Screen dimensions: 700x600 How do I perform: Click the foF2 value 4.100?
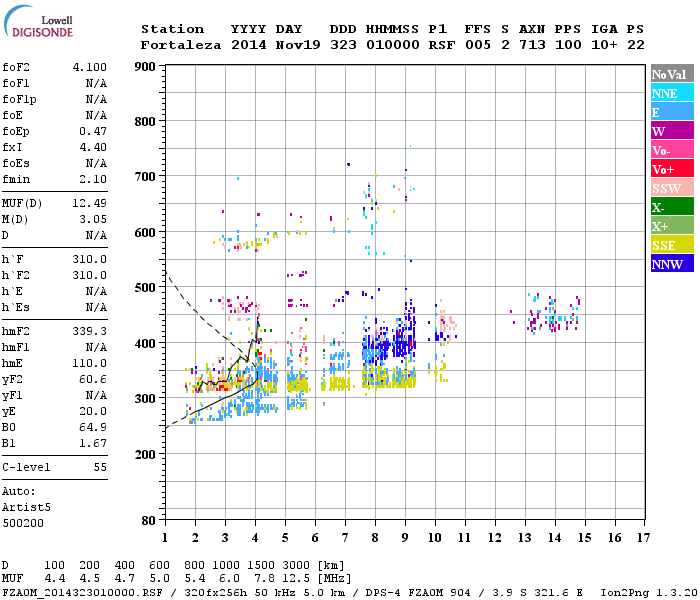click(x=90, y=67)
